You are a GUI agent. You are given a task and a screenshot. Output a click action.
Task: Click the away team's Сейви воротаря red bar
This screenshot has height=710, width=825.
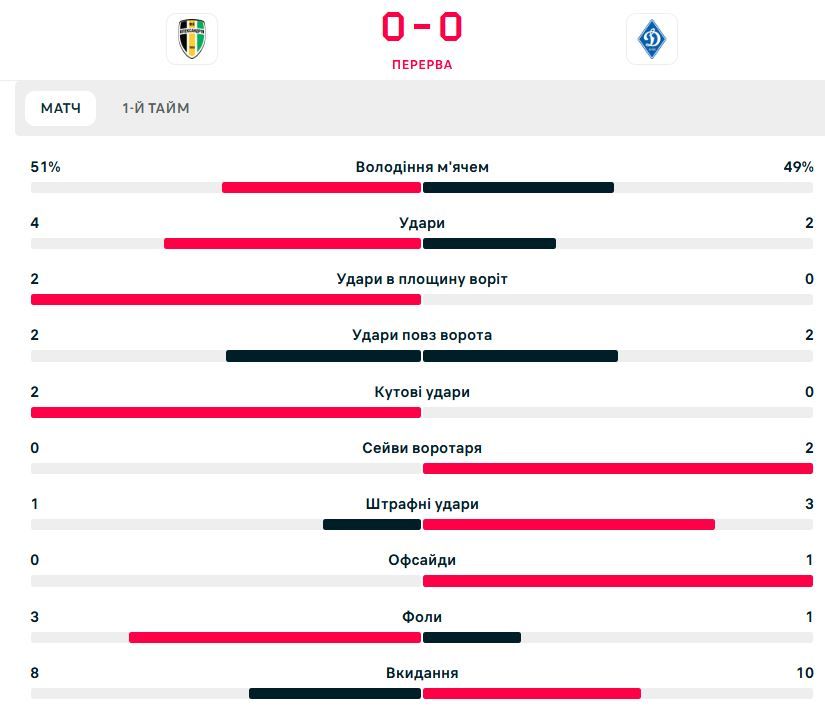pyautogui.click(x=618, y=468)
